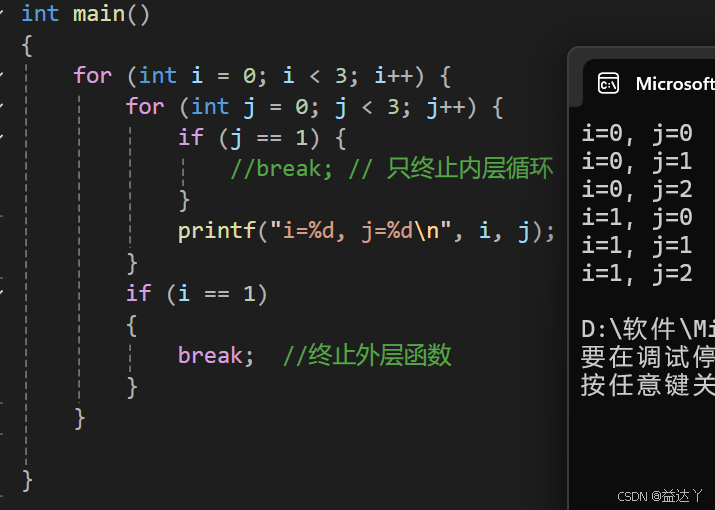The height and width of the screenshot is (510, 715).
Task: Click the format string "i=%d, j=%d\n"
Action: pos(361,230)
